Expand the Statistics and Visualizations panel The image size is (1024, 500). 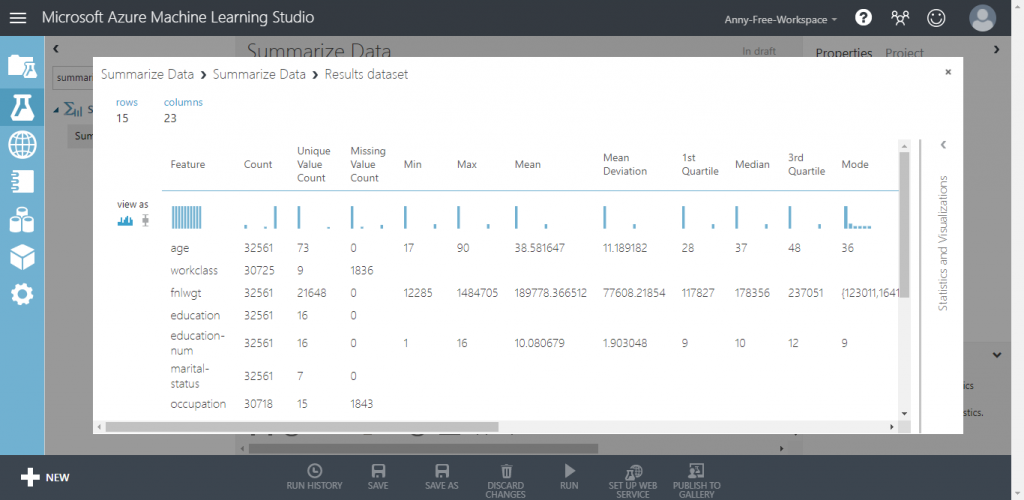click(x=942, y=145)
